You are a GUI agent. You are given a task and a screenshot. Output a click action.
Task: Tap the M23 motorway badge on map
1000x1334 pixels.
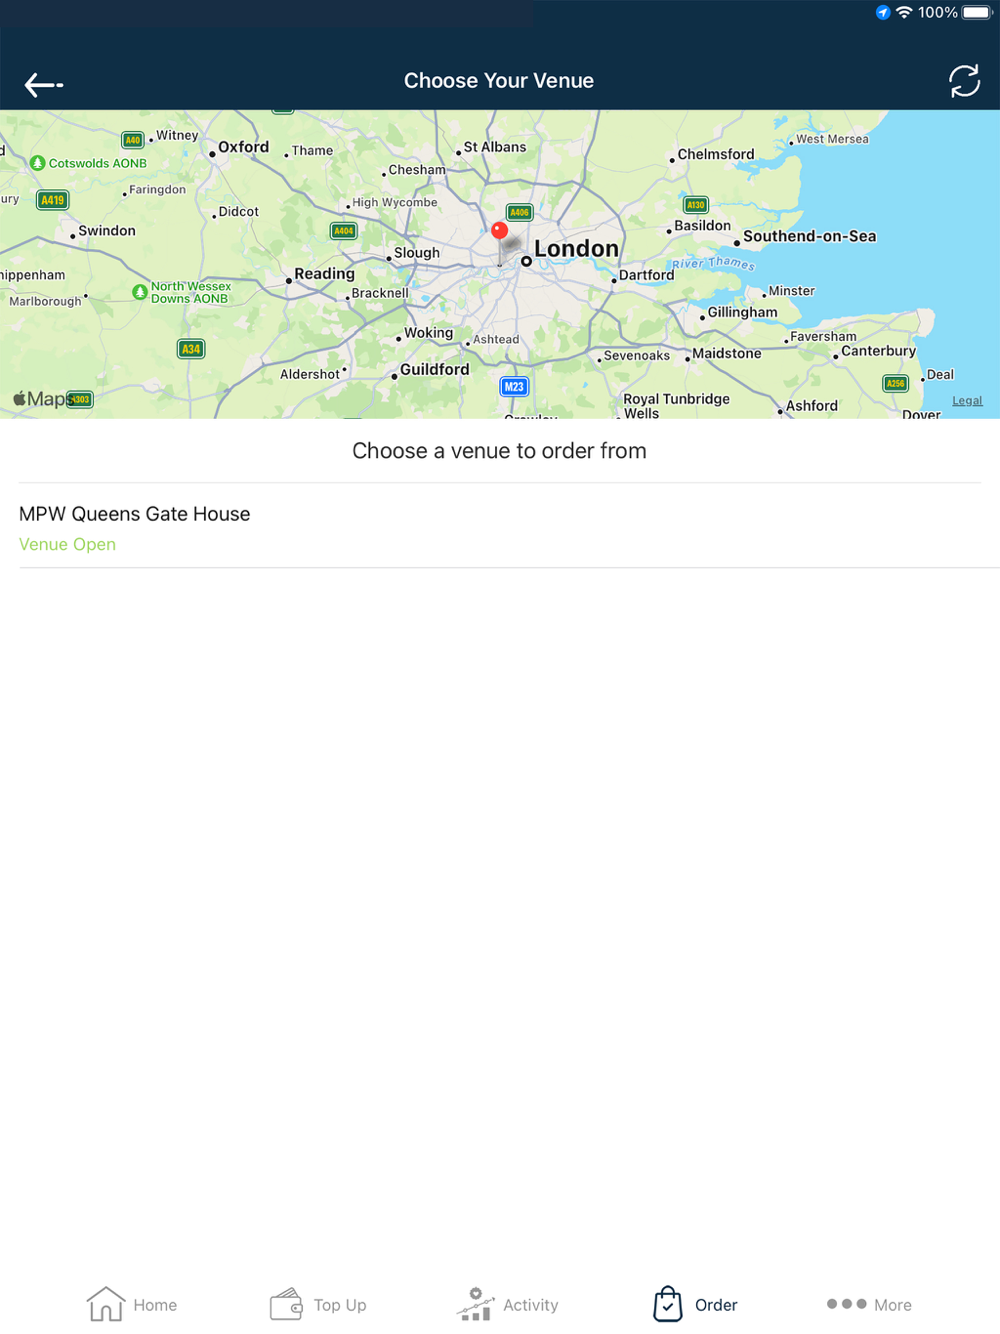(514, 386)
